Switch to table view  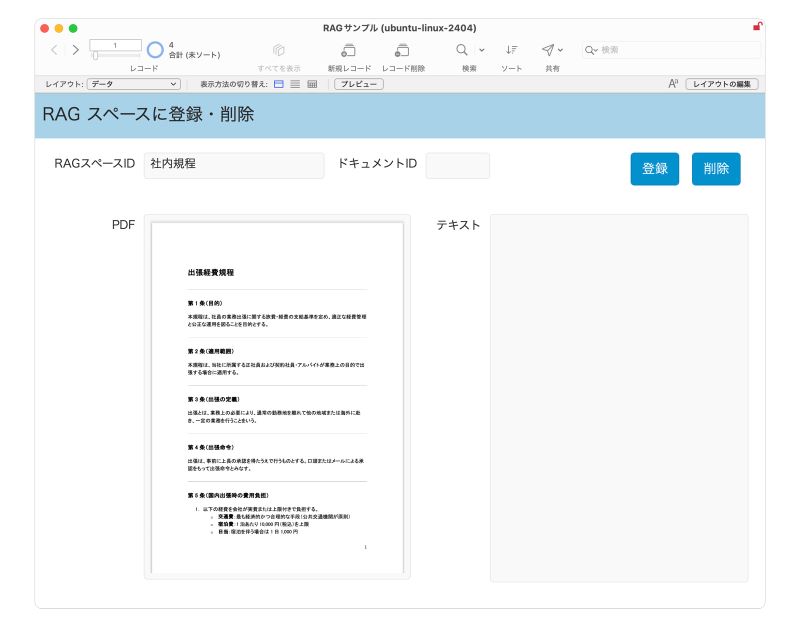[x=312, y=84]
